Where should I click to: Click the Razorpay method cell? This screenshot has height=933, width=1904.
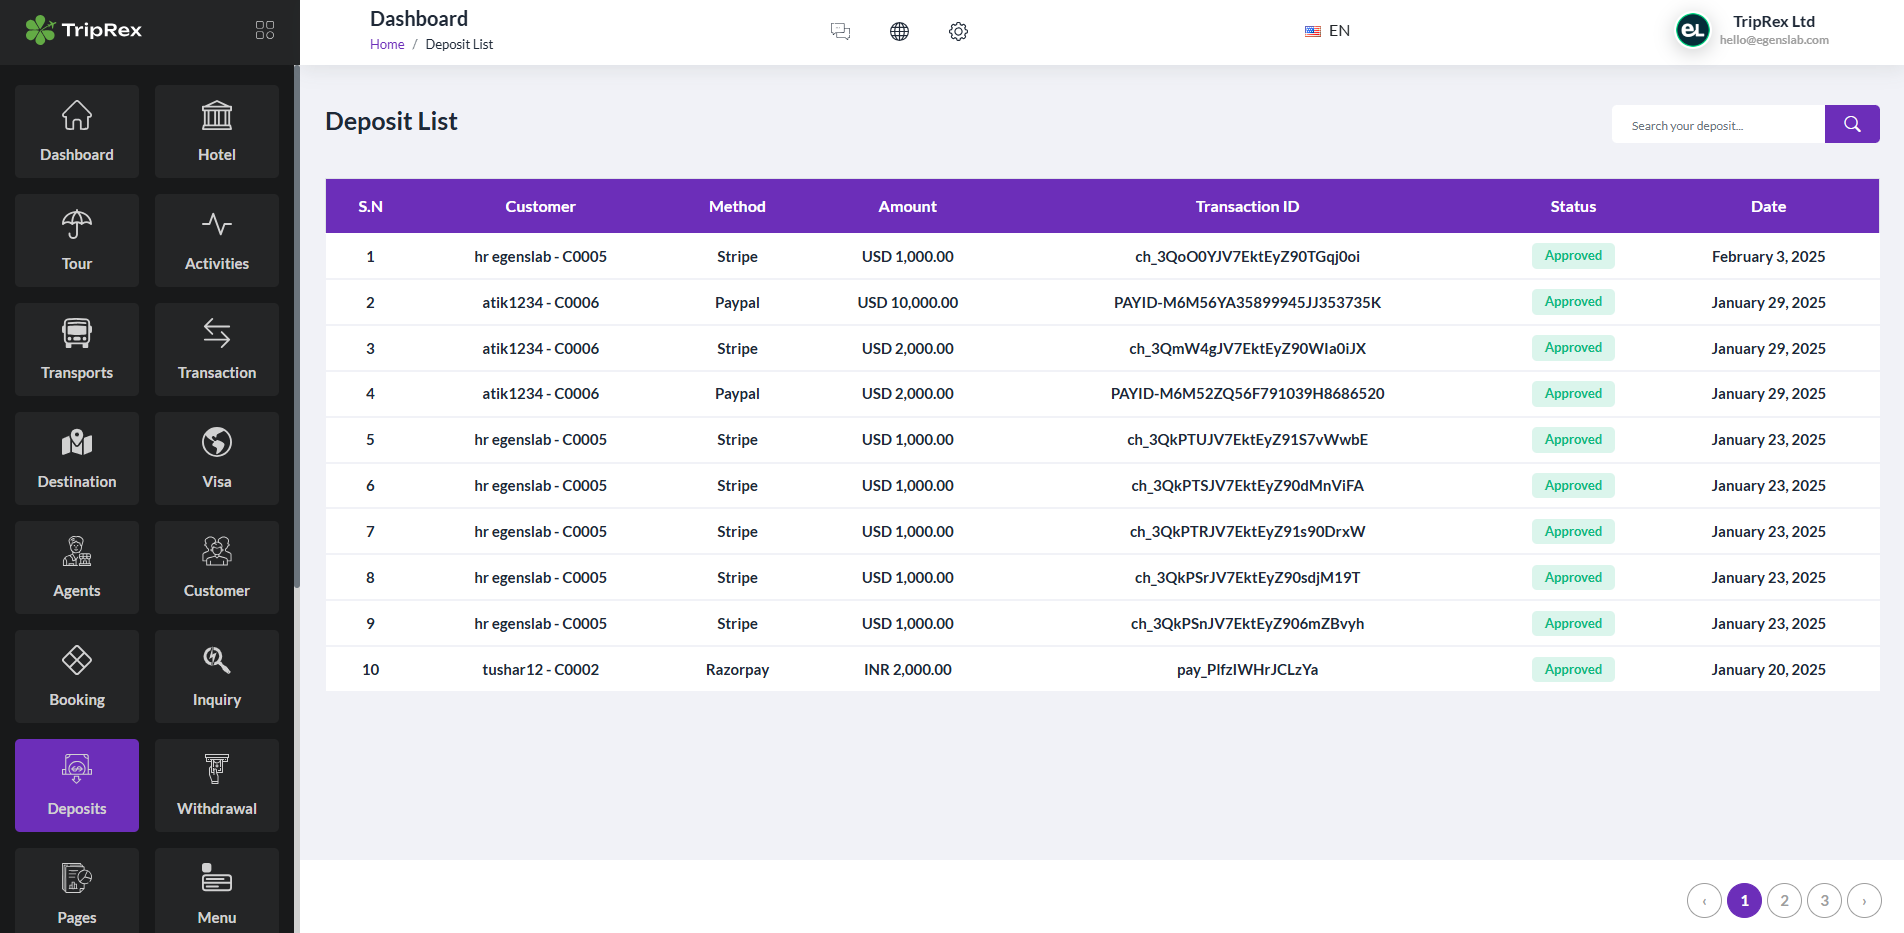coord(737,669)
